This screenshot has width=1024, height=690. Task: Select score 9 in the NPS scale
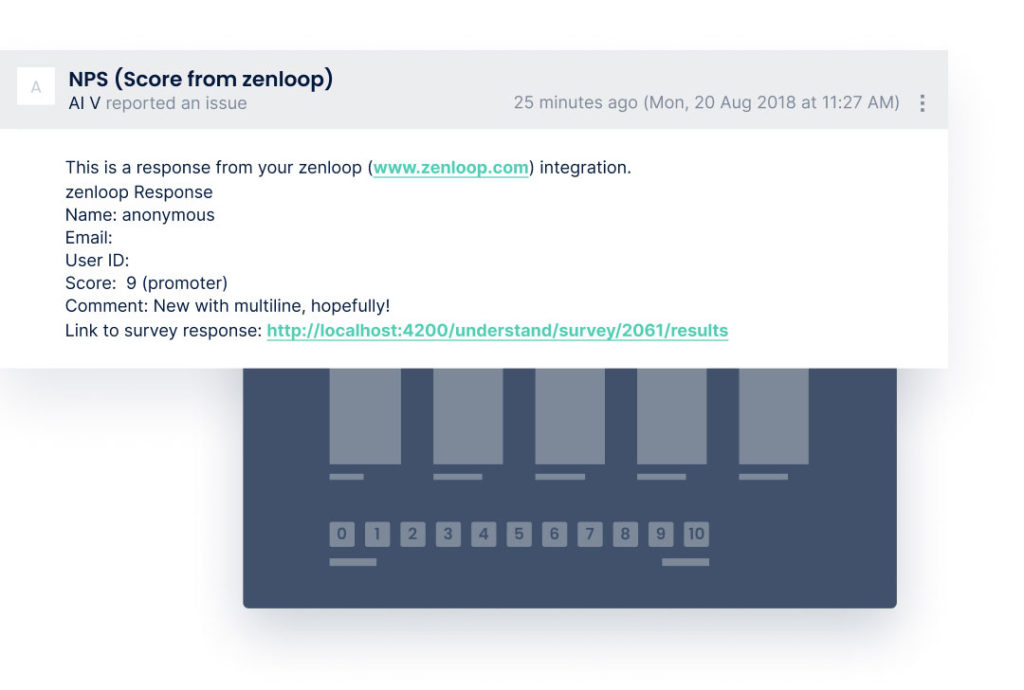(x=660, y=534)
